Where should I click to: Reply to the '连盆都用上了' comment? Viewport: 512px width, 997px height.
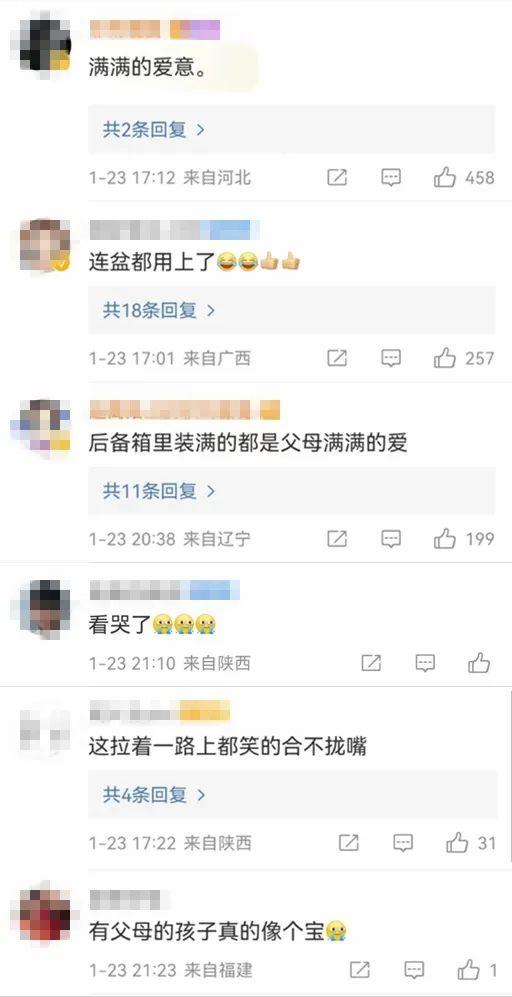(x=391, y=359)
